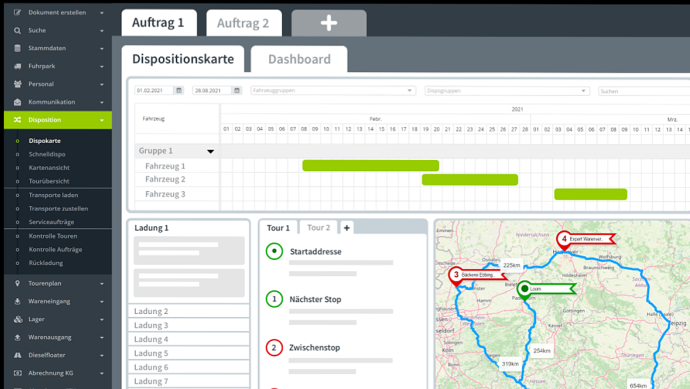Expand the Stammdaten menu arrow
690x389 pixels.
click(102, 48)
